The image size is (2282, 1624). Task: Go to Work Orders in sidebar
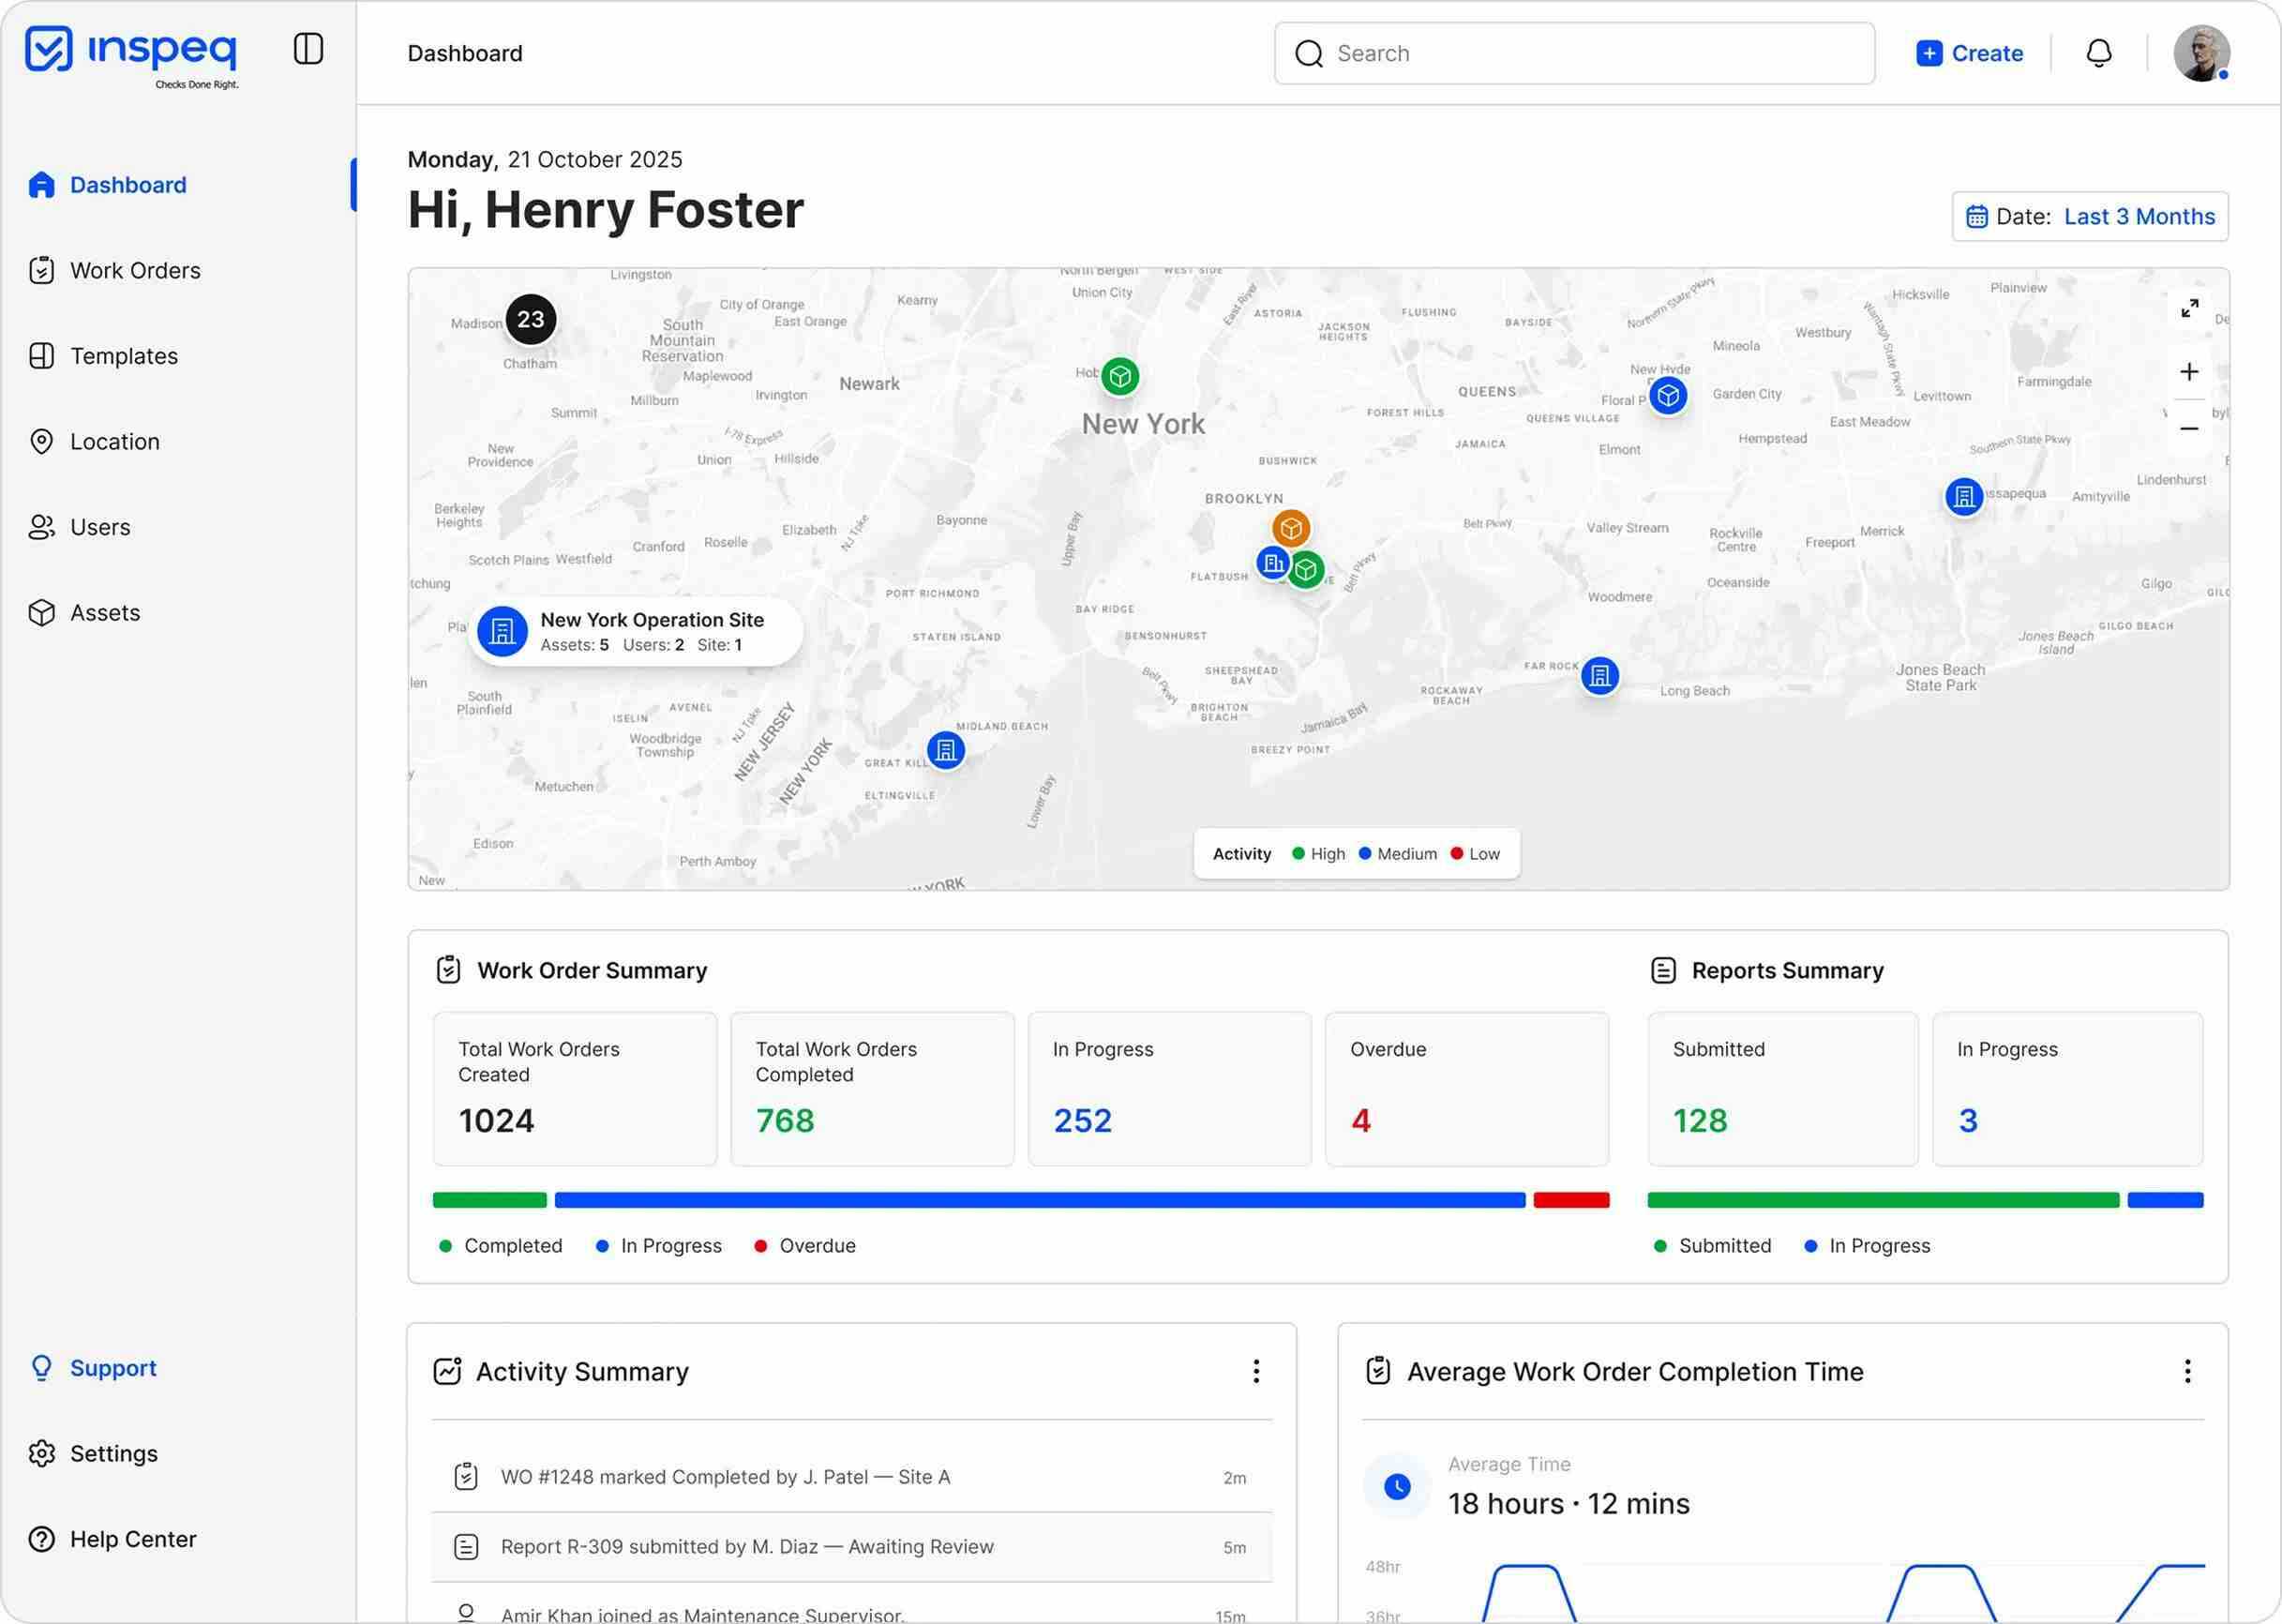point(135,270)
